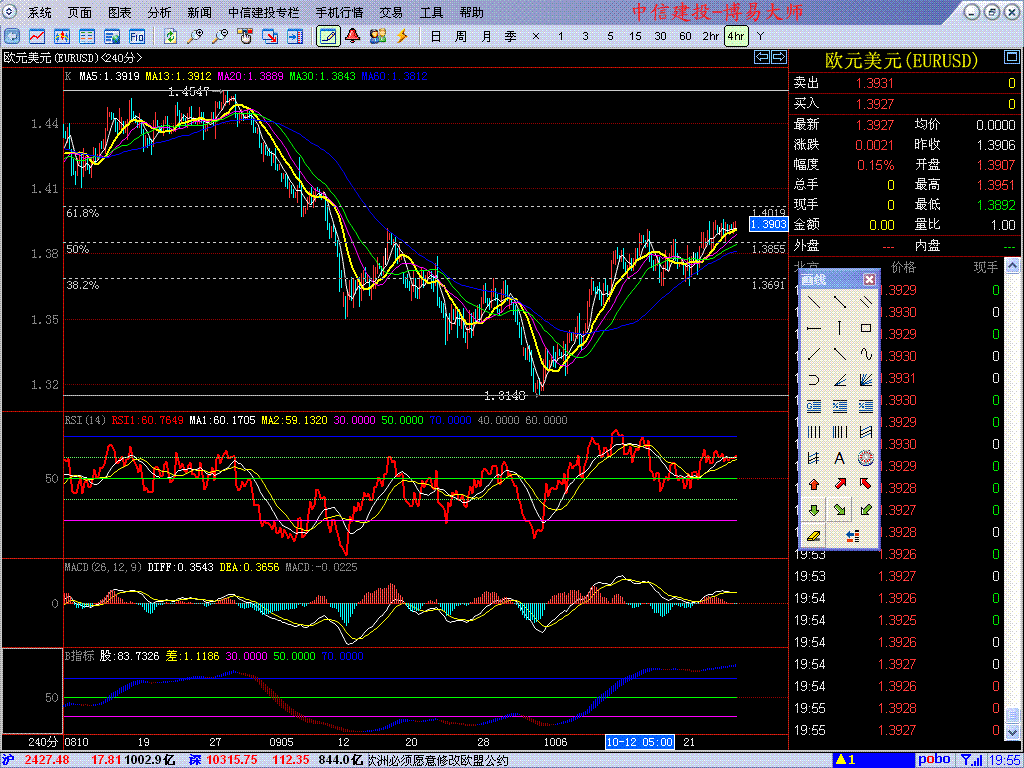The height and width of the screenshot is (768, 1024).
Task: Close the 画线 drawing palette
Action: click(869, 279)
